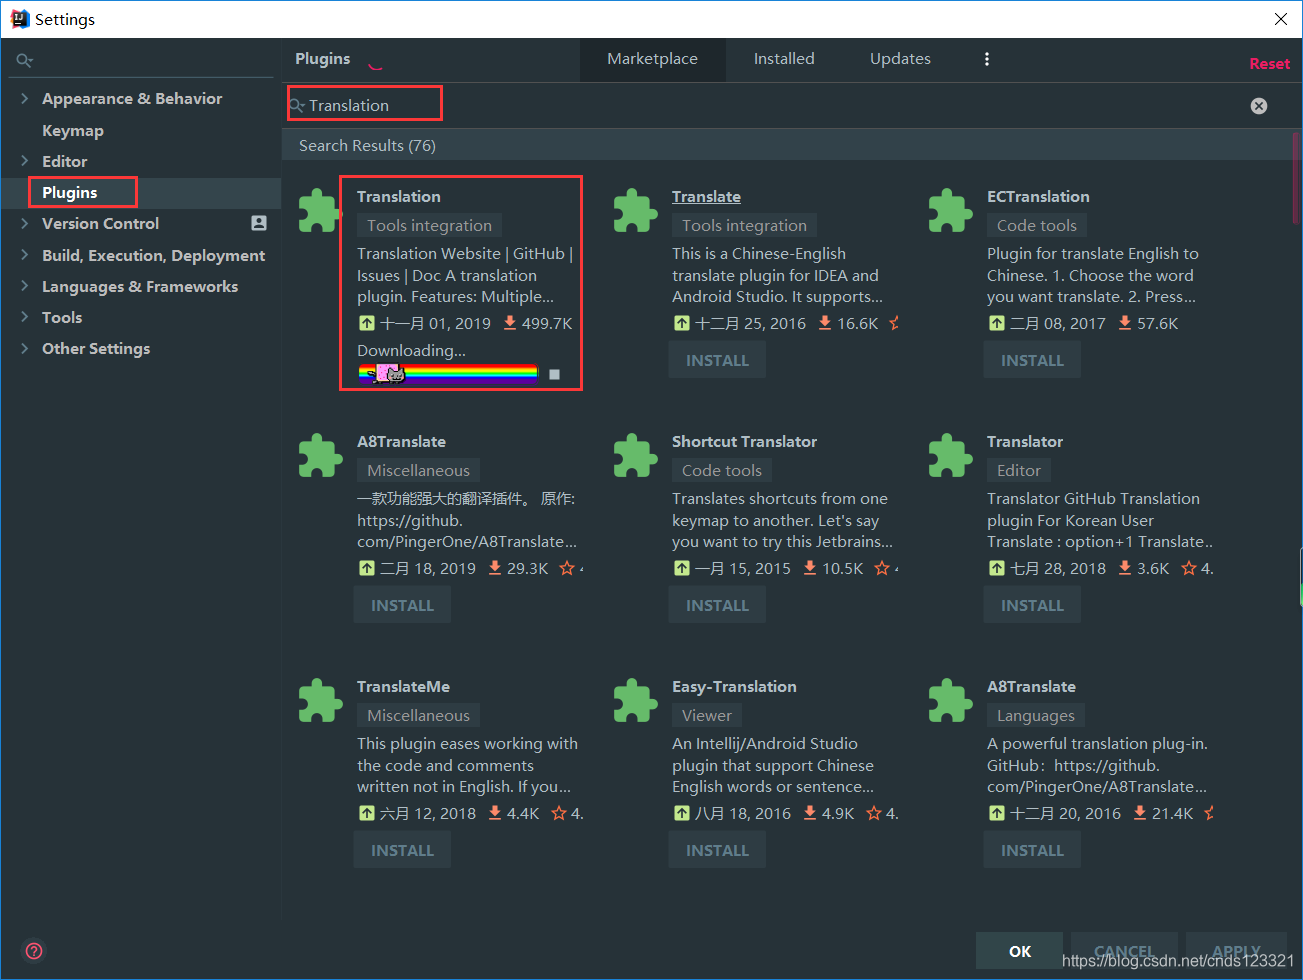Open the help question mark icon
This screenshot has height=980, width=1303.
pyautogui.click(x=34, y=951)
